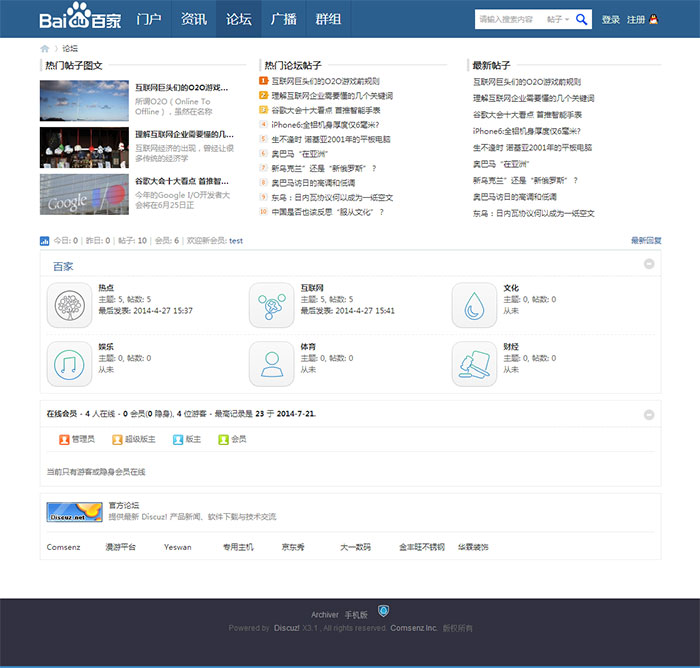Click the 登录 login link

(x=611, y=19)
